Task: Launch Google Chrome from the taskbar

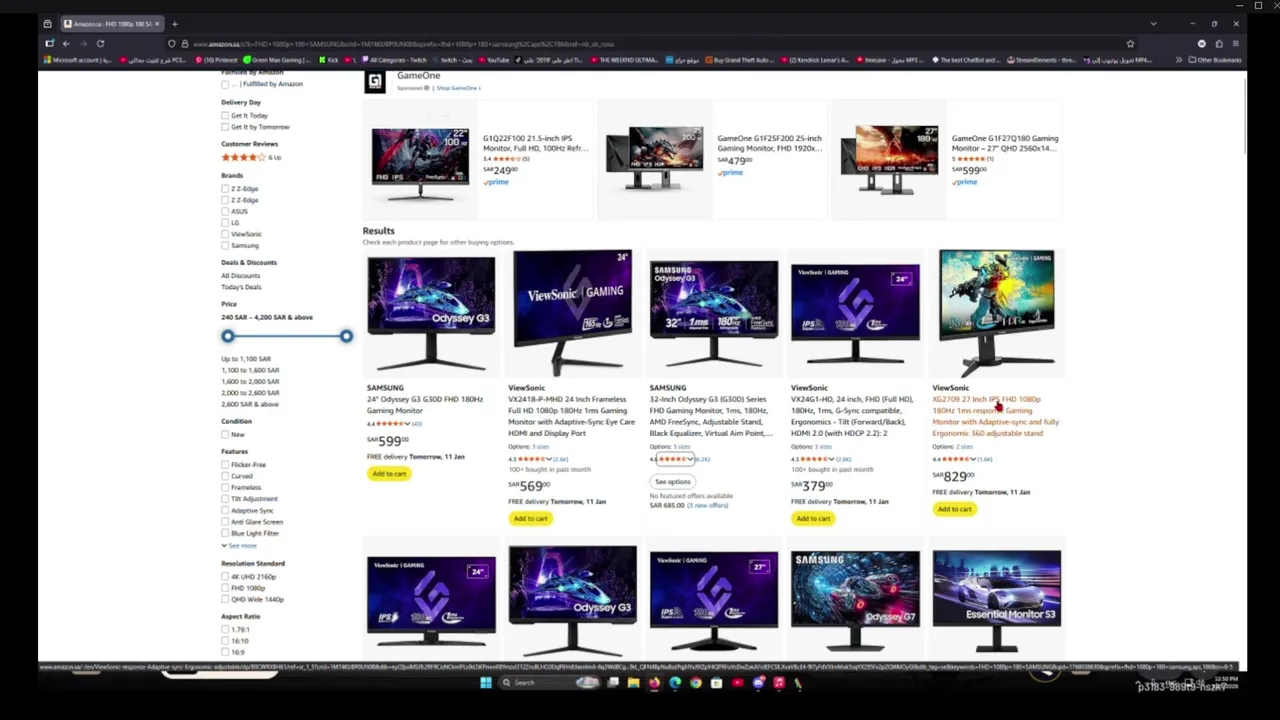Action: click(696, 683)
